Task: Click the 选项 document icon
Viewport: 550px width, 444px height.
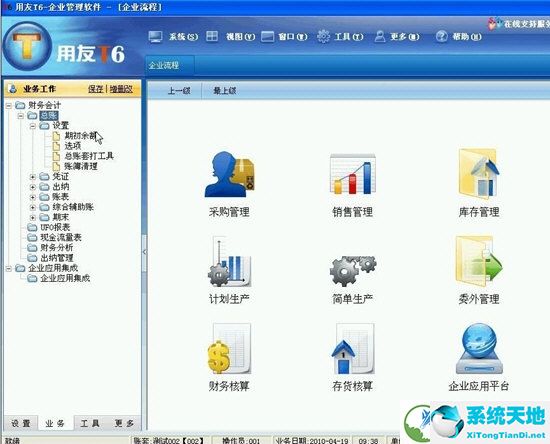Action: tap(56, 146)
